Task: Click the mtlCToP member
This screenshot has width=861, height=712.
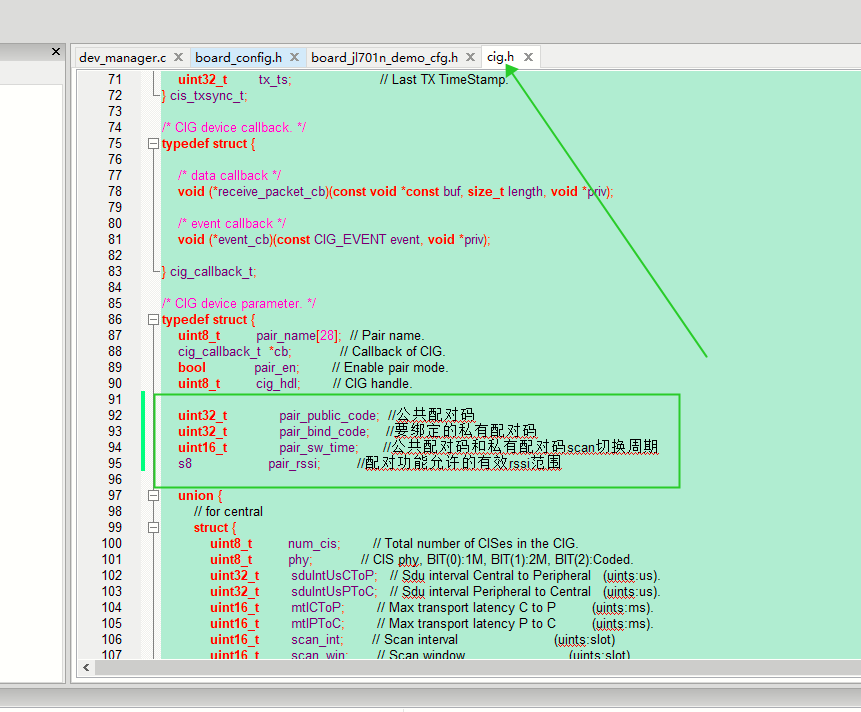Action: pos(317,608)
